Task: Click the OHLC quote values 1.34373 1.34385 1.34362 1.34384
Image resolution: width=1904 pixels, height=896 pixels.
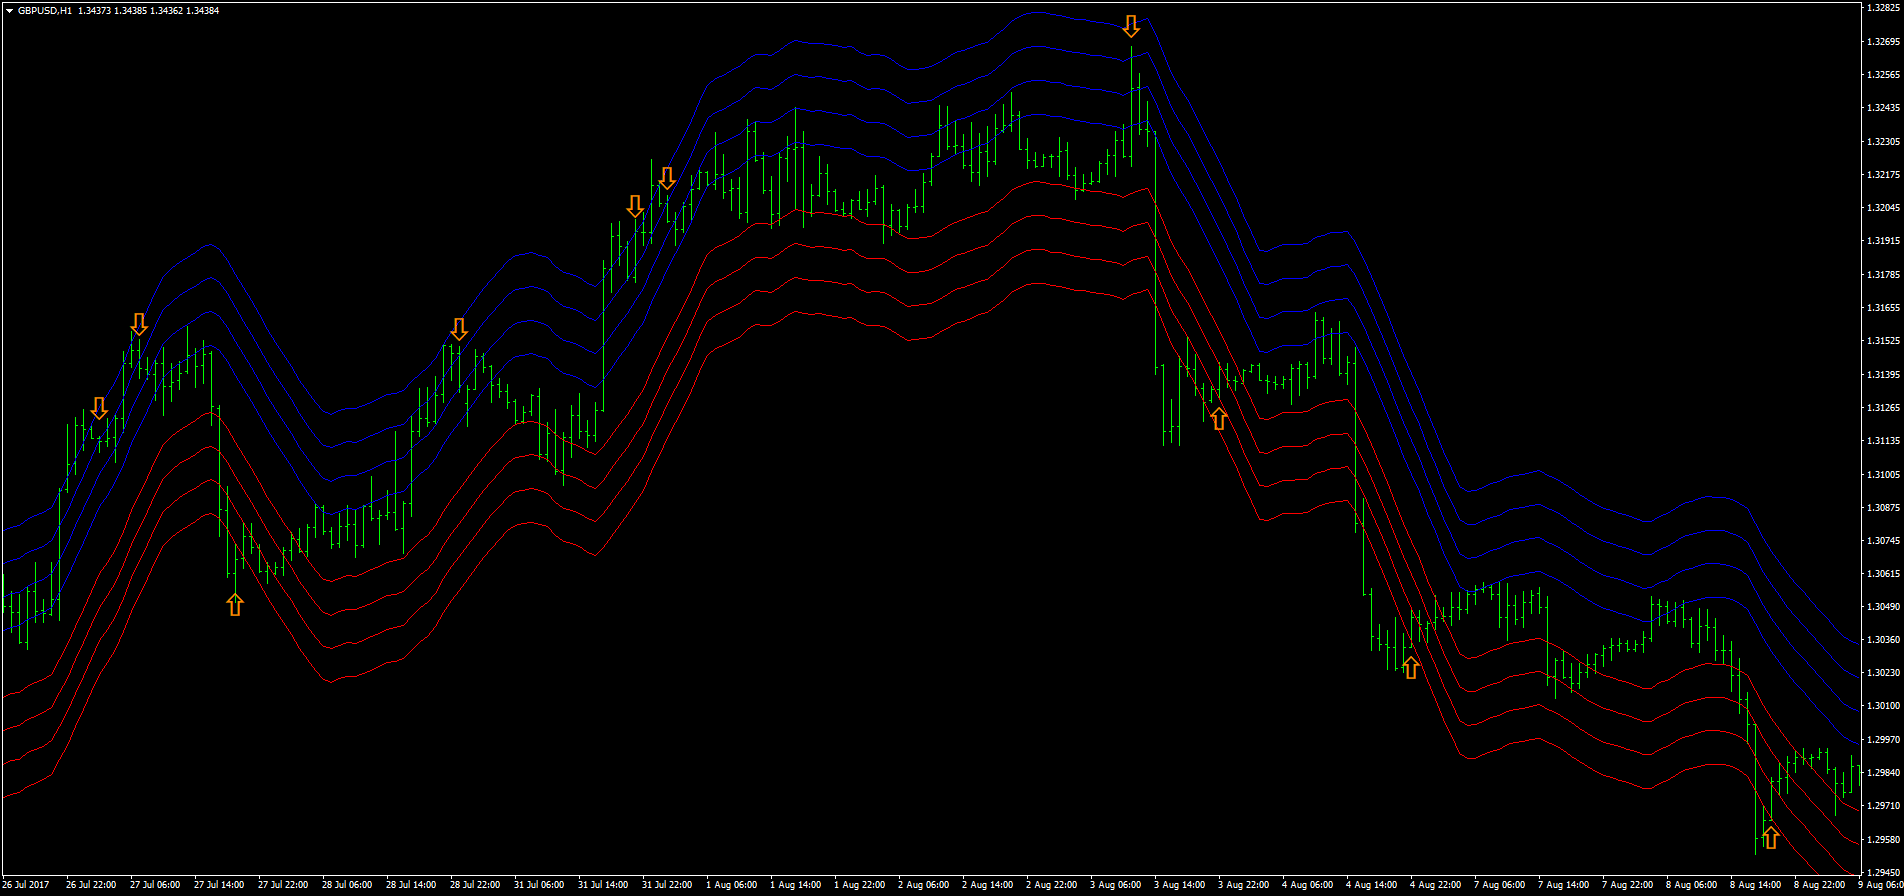Action: 148,11
